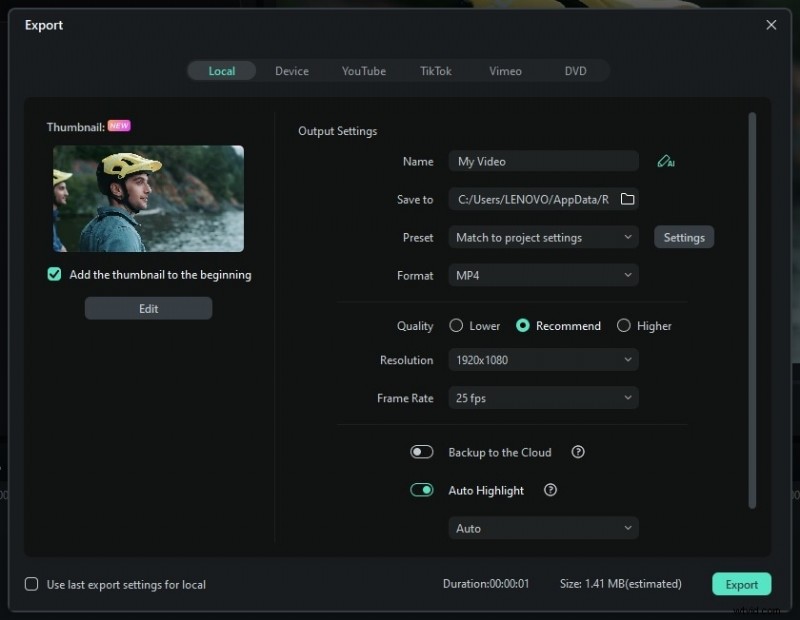Toggle Backup to the Cloud switch
Viewport: 800px width, 620px height.
tap(421, 452)
